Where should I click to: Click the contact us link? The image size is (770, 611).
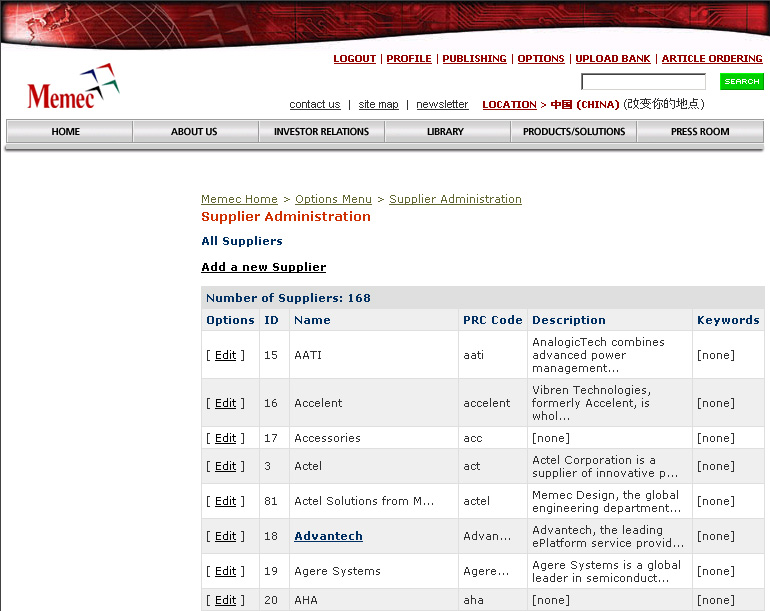click(x=314, y=105)
